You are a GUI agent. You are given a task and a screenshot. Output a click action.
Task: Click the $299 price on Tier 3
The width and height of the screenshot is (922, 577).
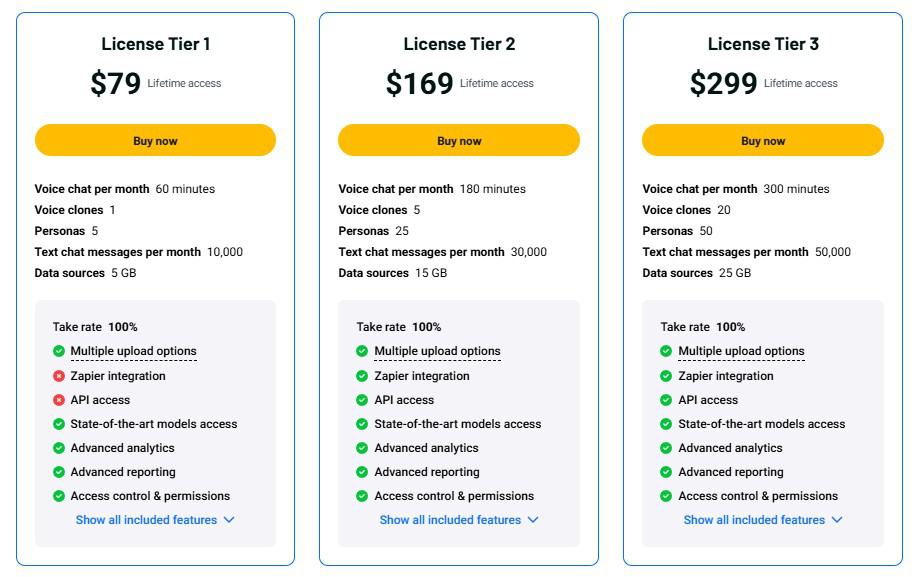point(723,84)
